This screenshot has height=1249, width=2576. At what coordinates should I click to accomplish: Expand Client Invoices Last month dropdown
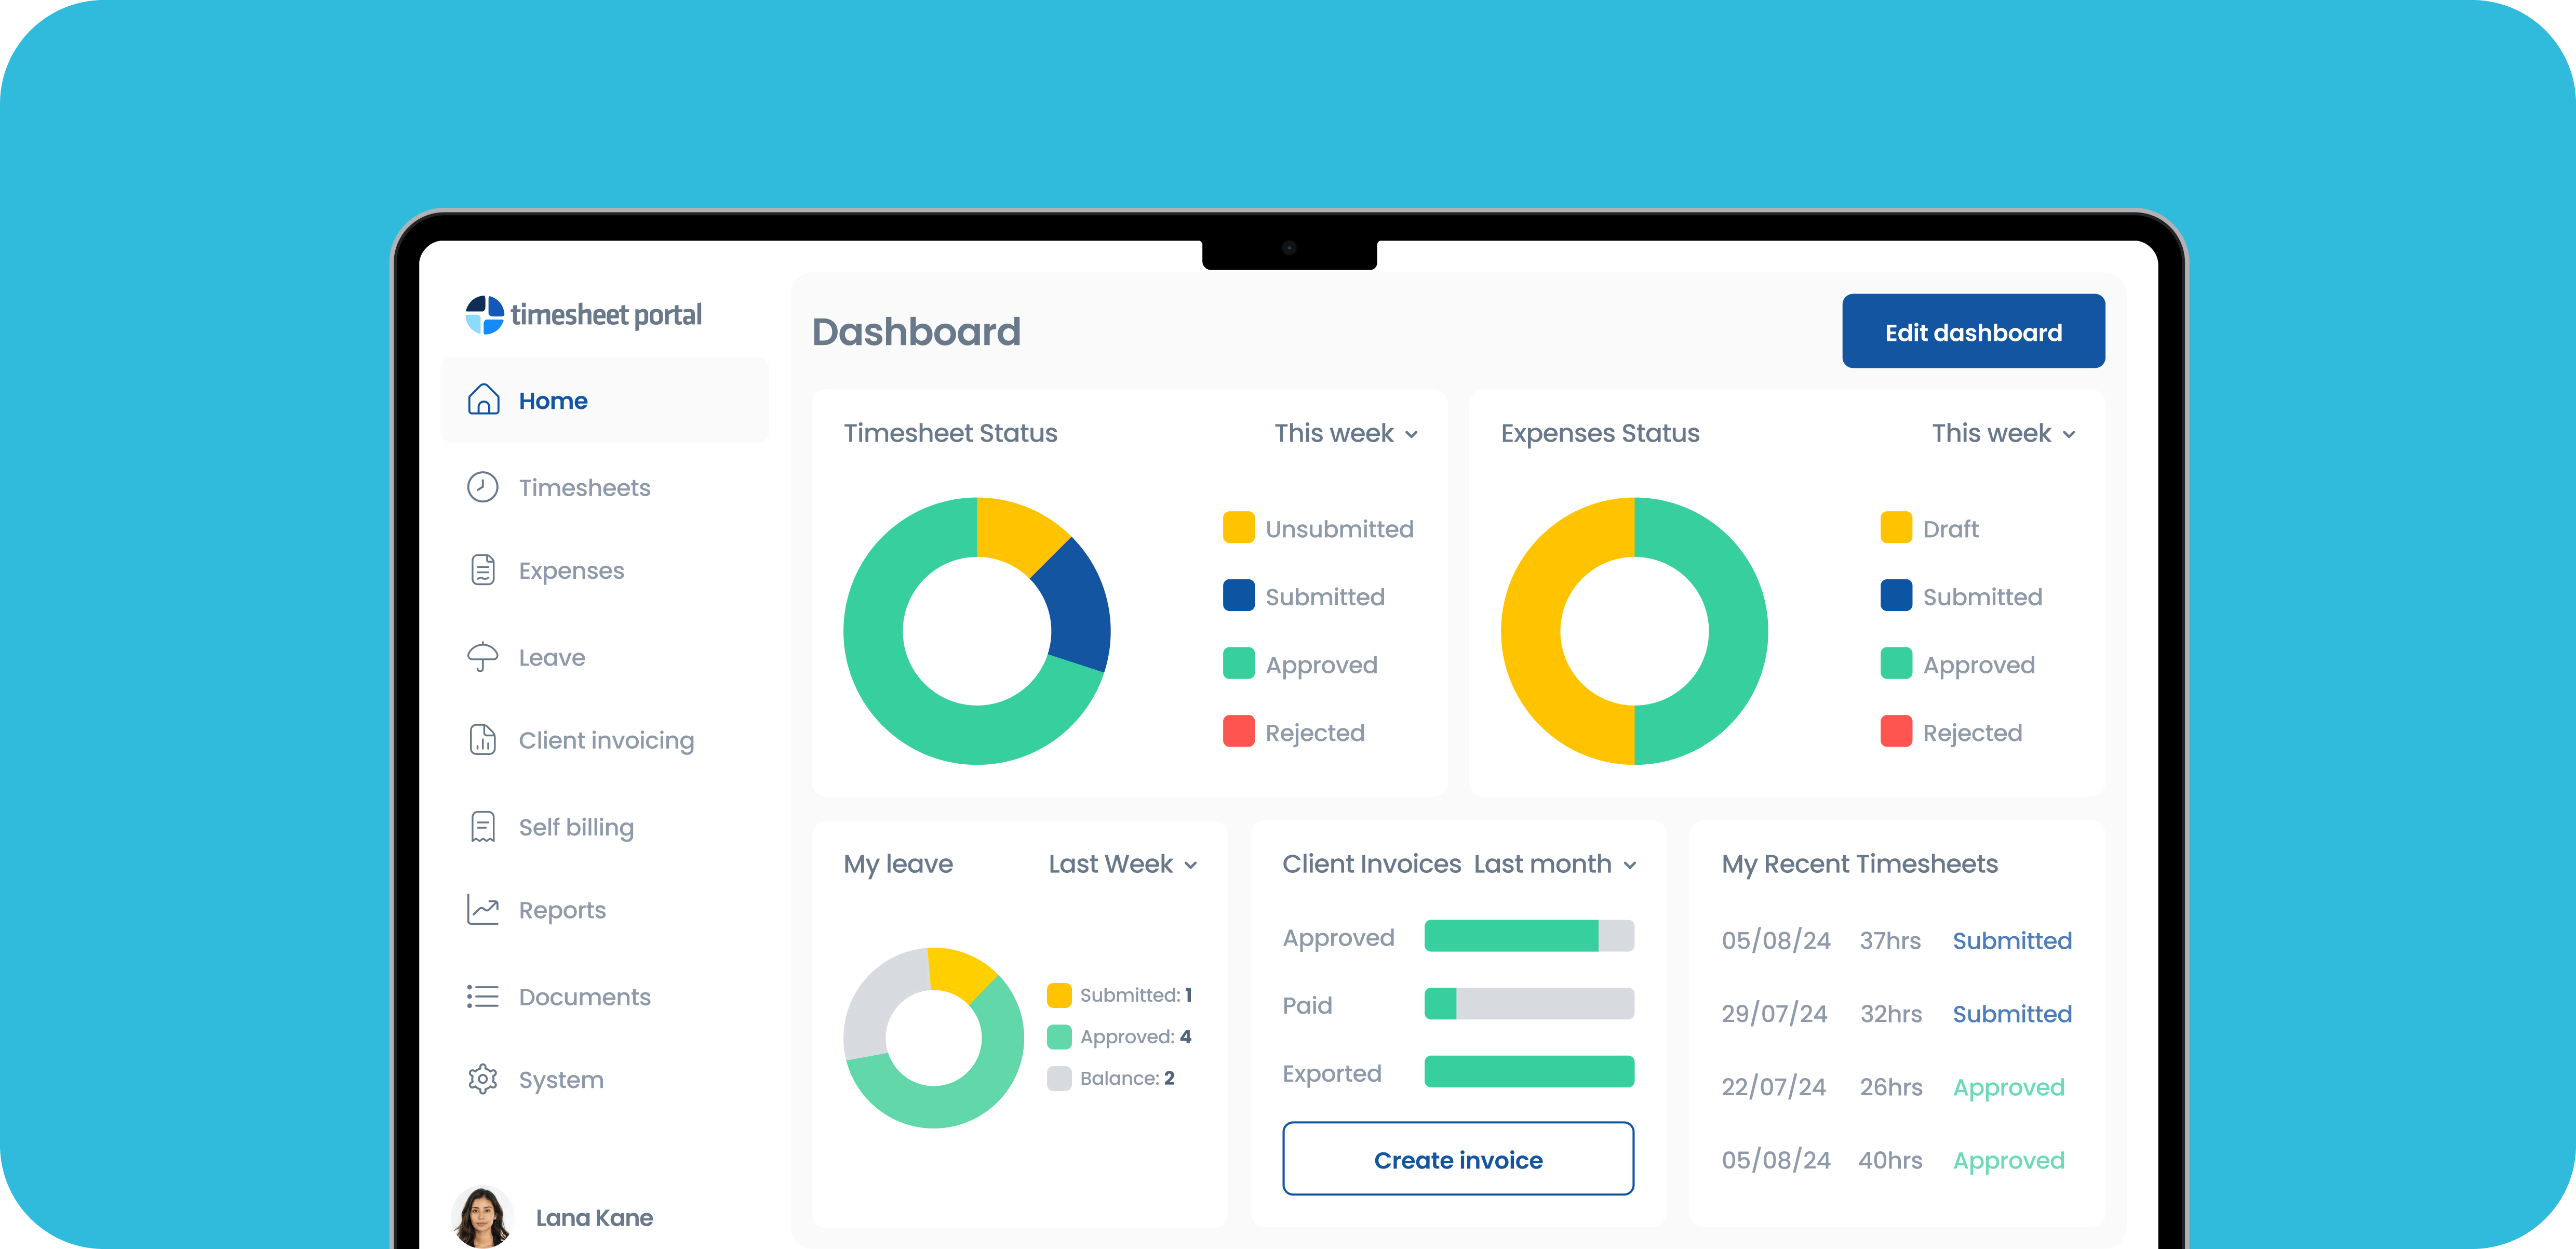[1555, 865]
